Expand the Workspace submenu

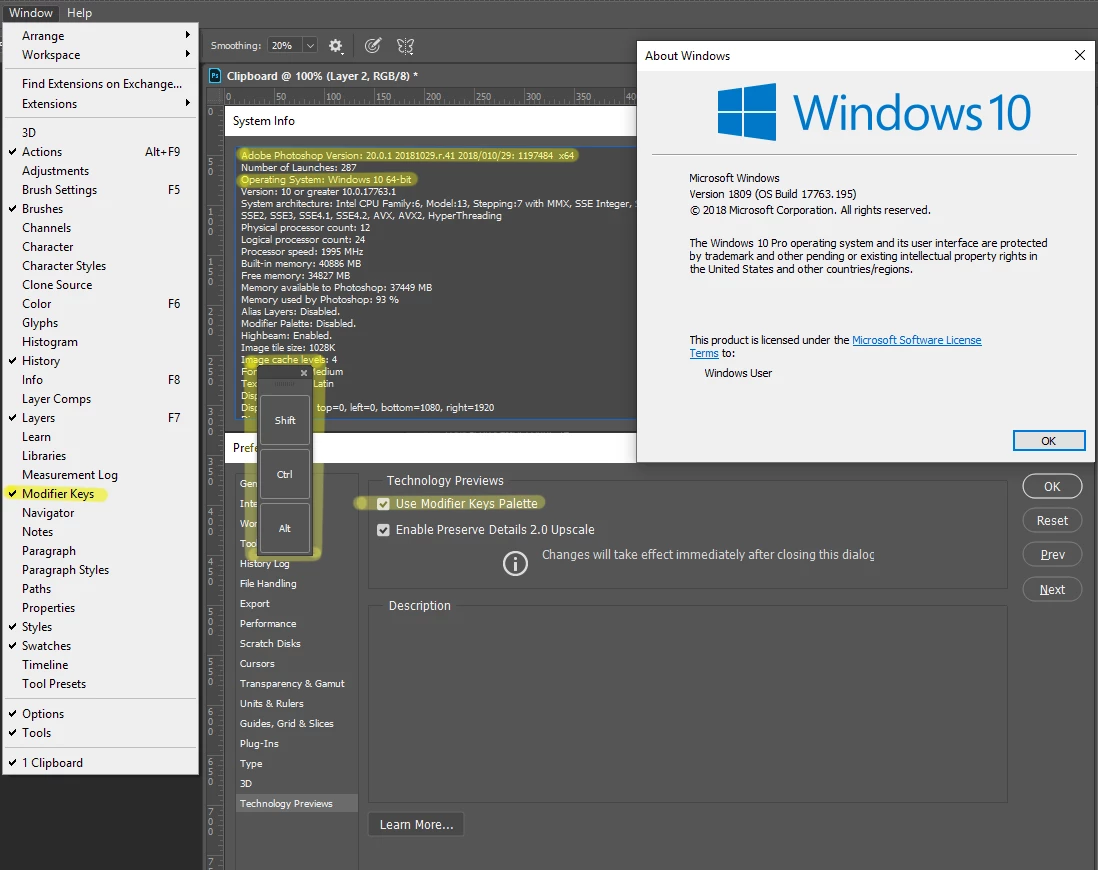click(x=101, y=55)
